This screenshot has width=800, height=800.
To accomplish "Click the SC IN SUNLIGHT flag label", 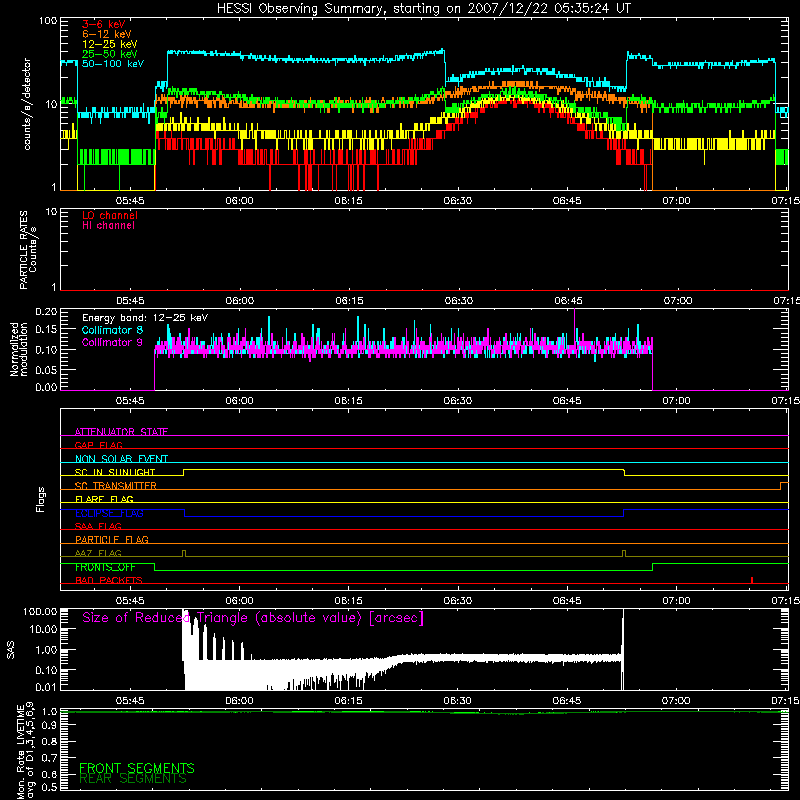I will click(x=115, y=472).
